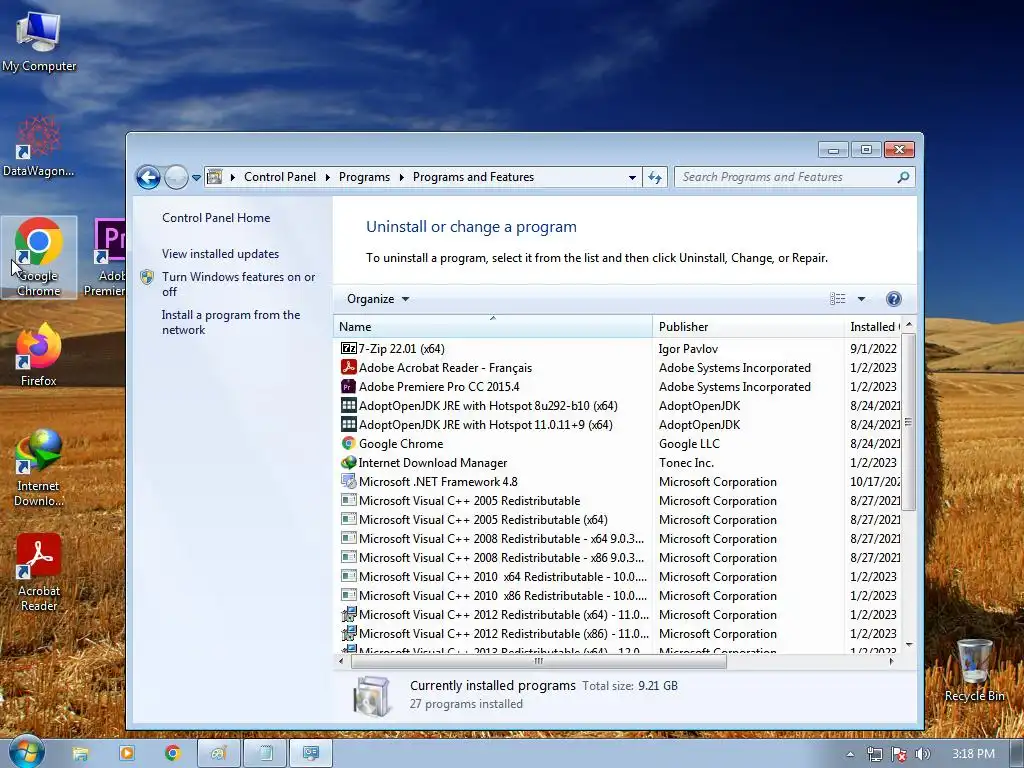The width and height of the screenshot is (1024, 768).
Task: Sort by the Publisher column header
Action: pyautogui.click(x=748, y=327)
